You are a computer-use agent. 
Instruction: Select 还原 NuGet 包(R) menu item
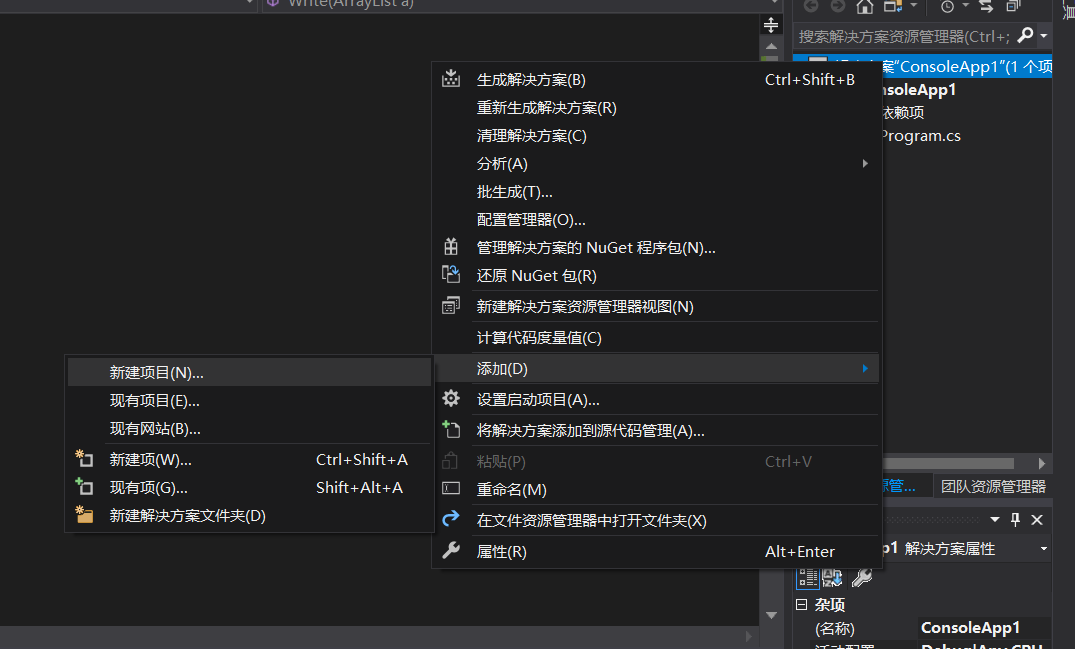click(x=656, y=275)
